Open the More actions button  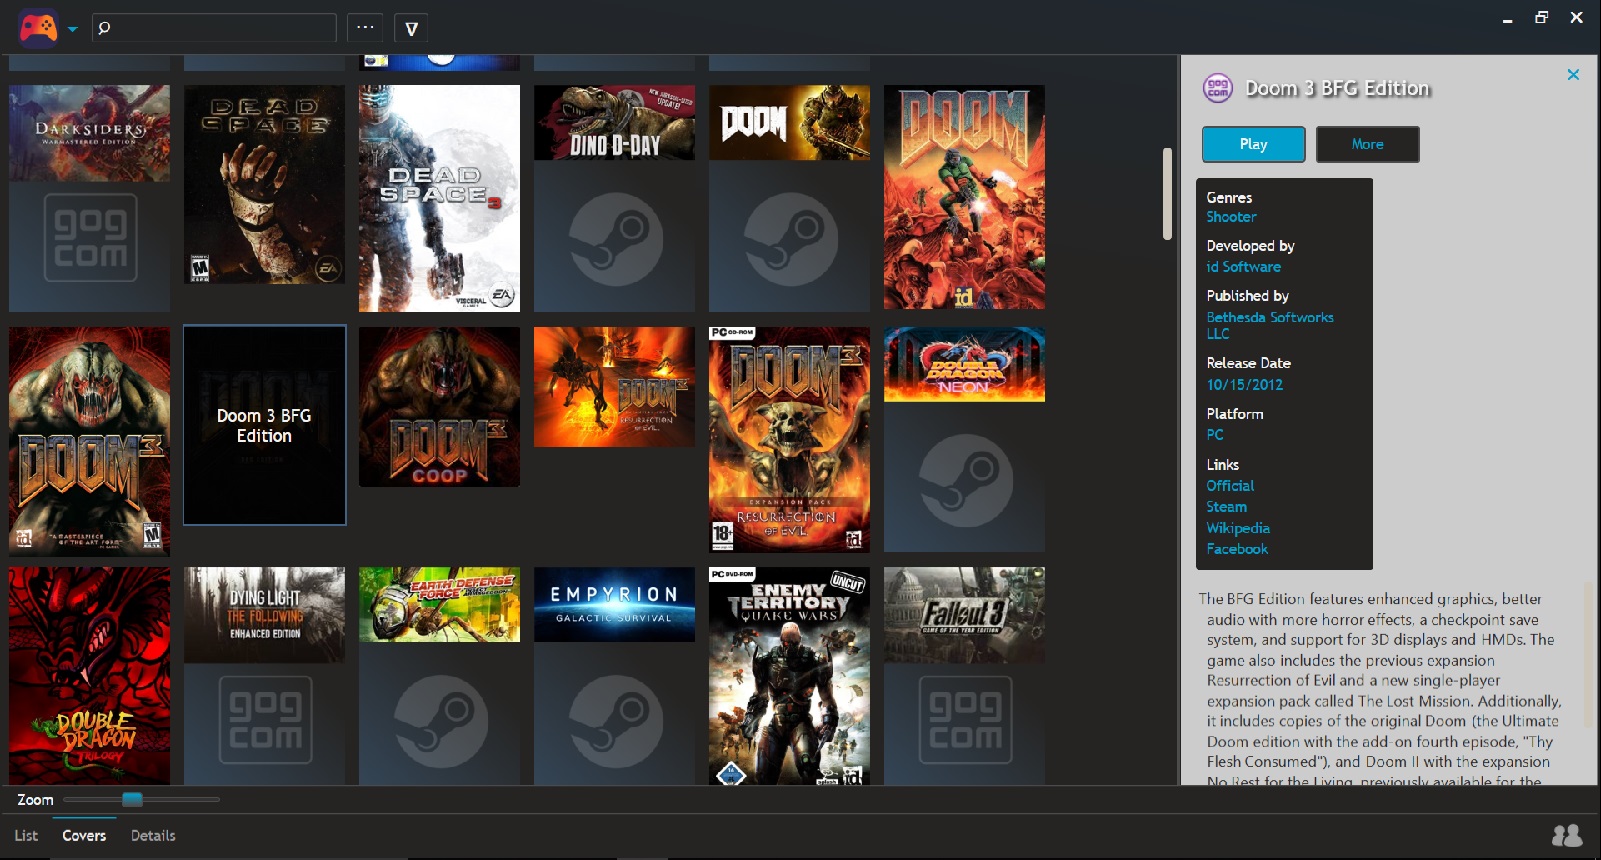pos(1367,144)
